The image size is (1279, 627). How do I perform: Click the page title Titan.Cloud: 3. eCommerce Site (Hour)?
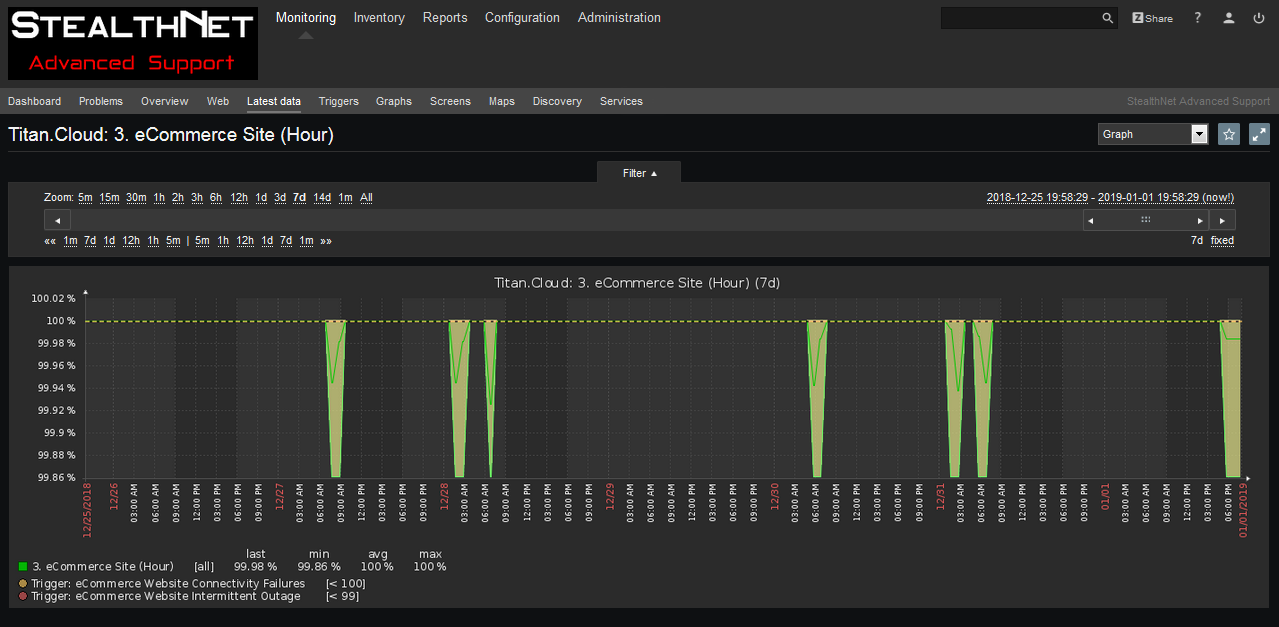tap(171, 134)
